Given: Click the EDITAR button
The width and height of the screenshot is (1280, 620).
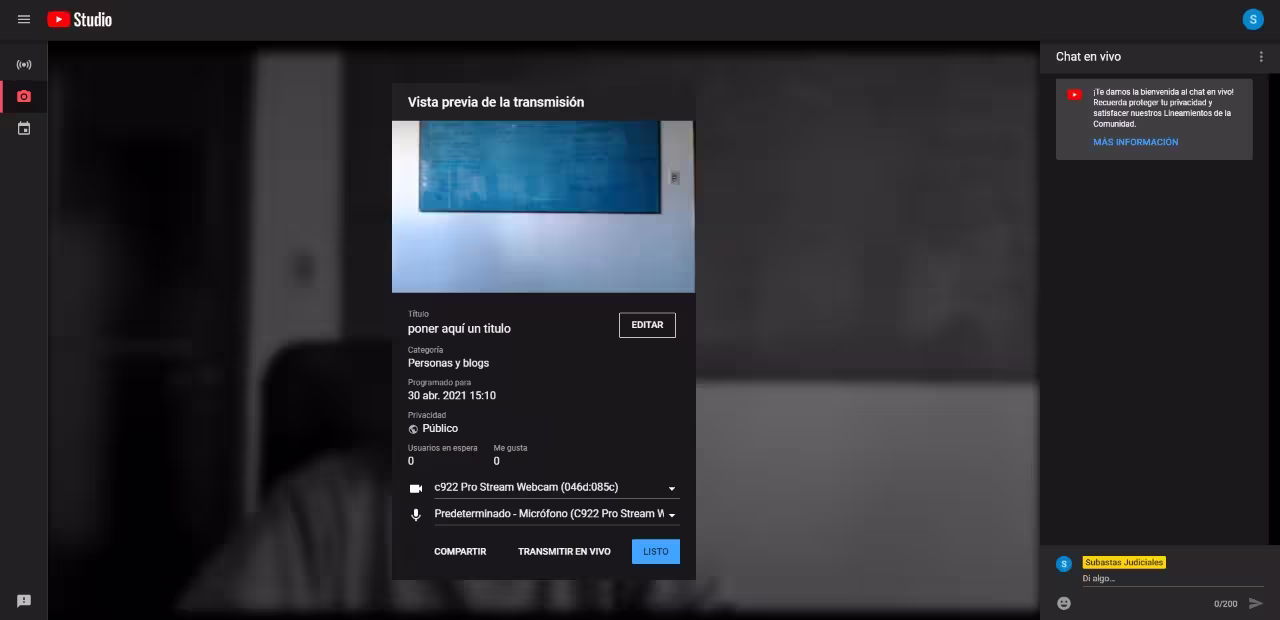Looking at the screenshot, I should click(x=647, y=325).
